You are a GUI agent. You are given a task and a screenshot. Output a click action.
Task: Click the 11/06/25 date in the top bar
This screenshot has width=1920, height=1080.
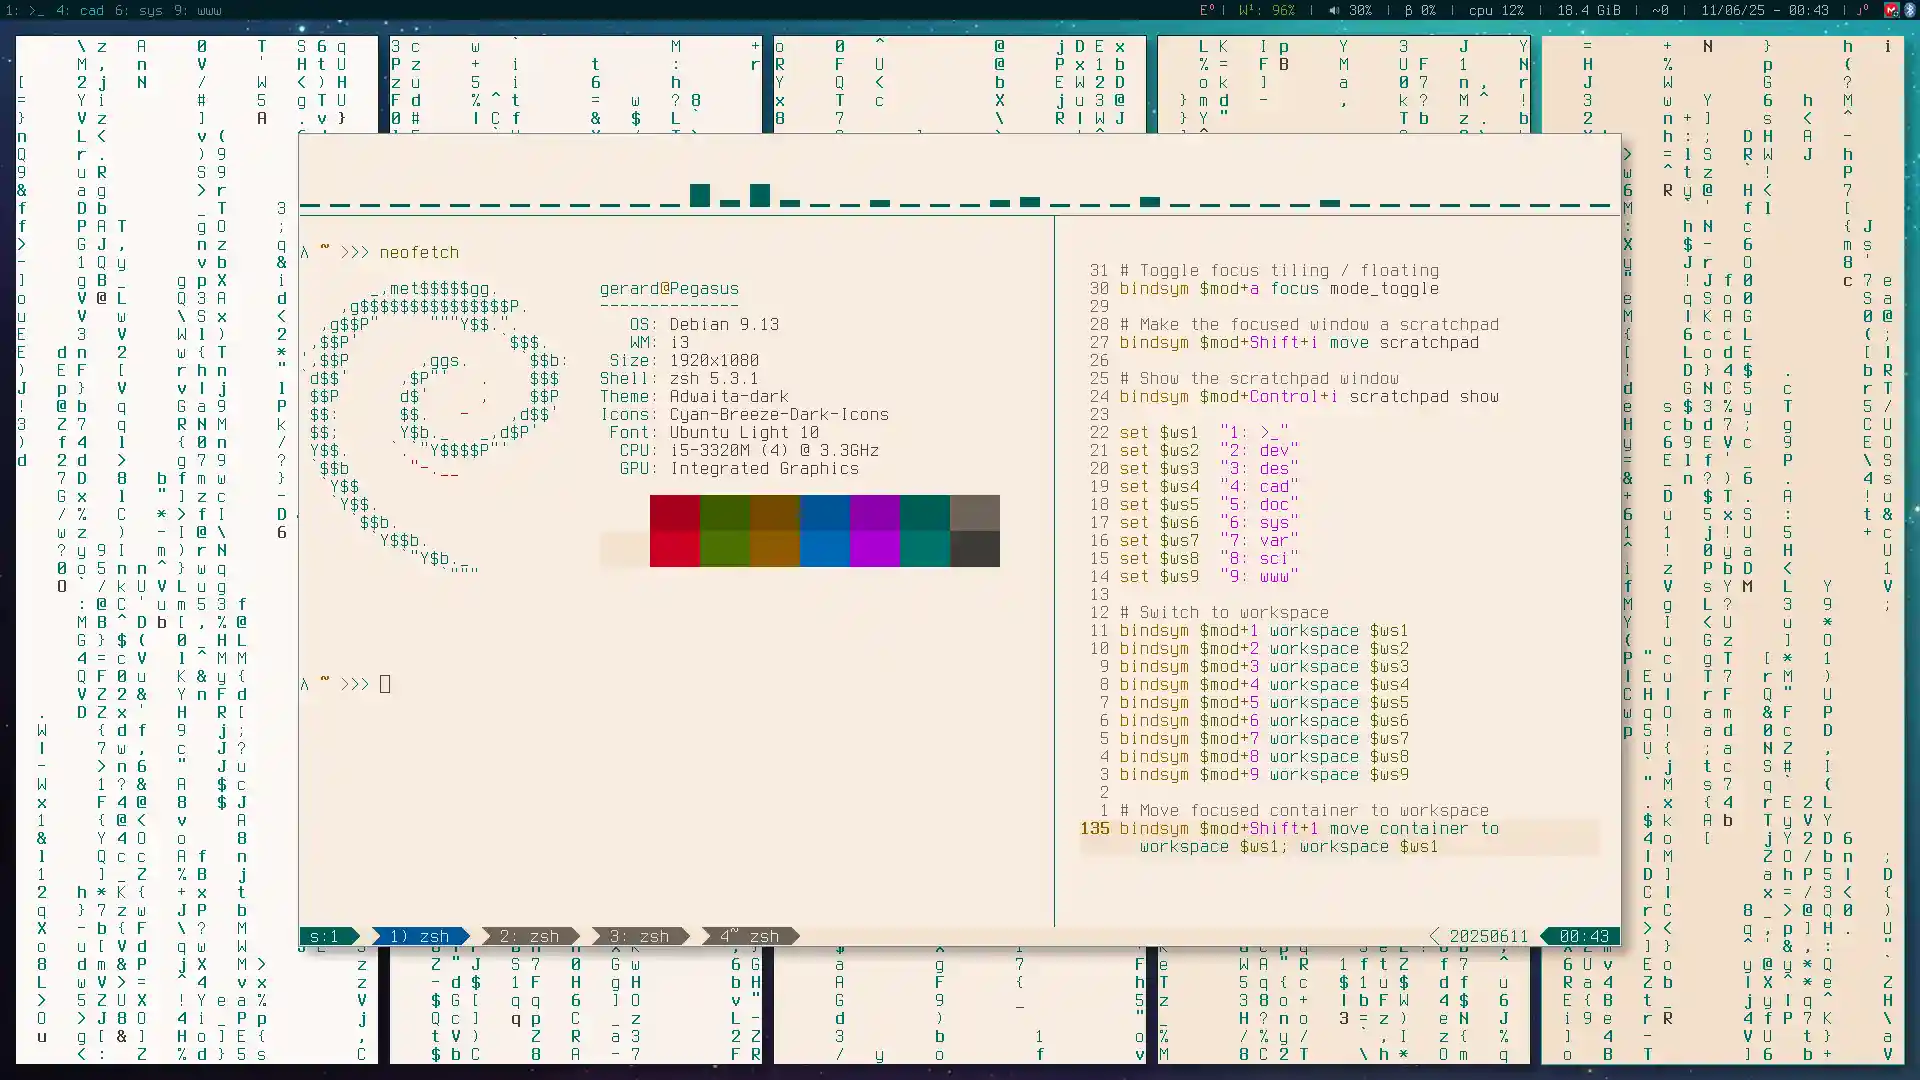click(x=1731, y=11)
